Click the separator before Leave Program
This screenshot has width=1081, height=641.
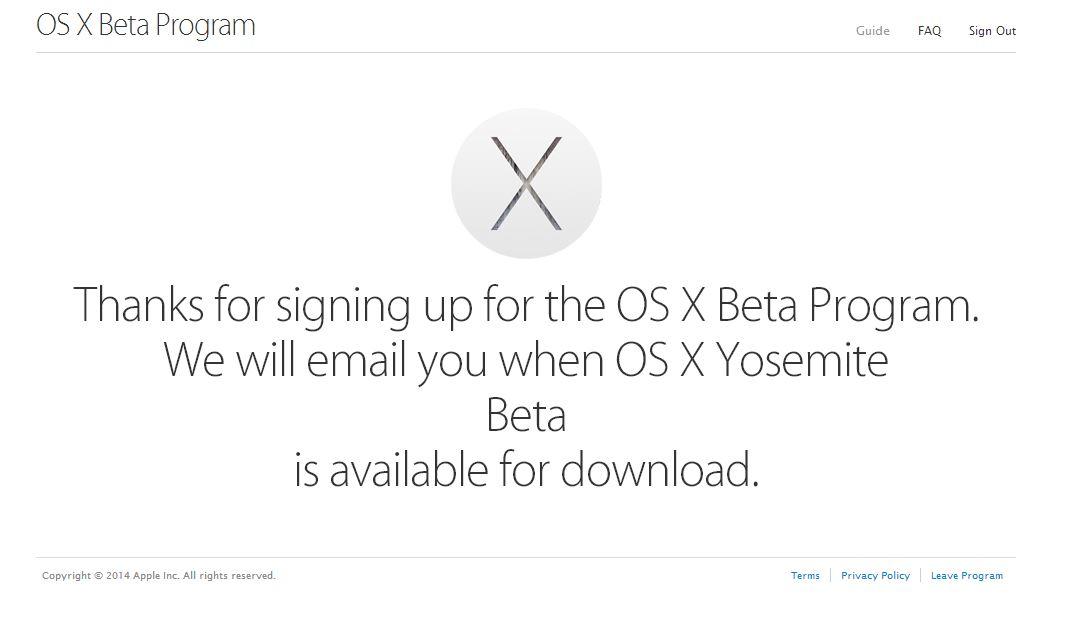coord(920,576)
